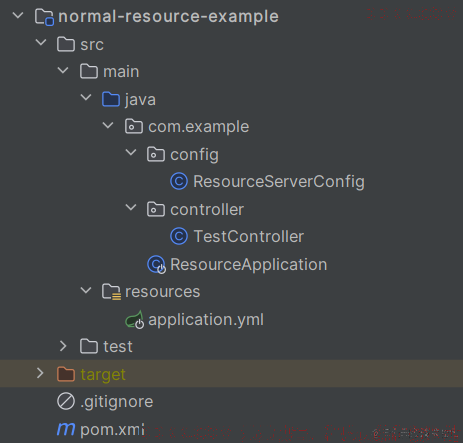Open the application.yml file

tap(206, 320)
